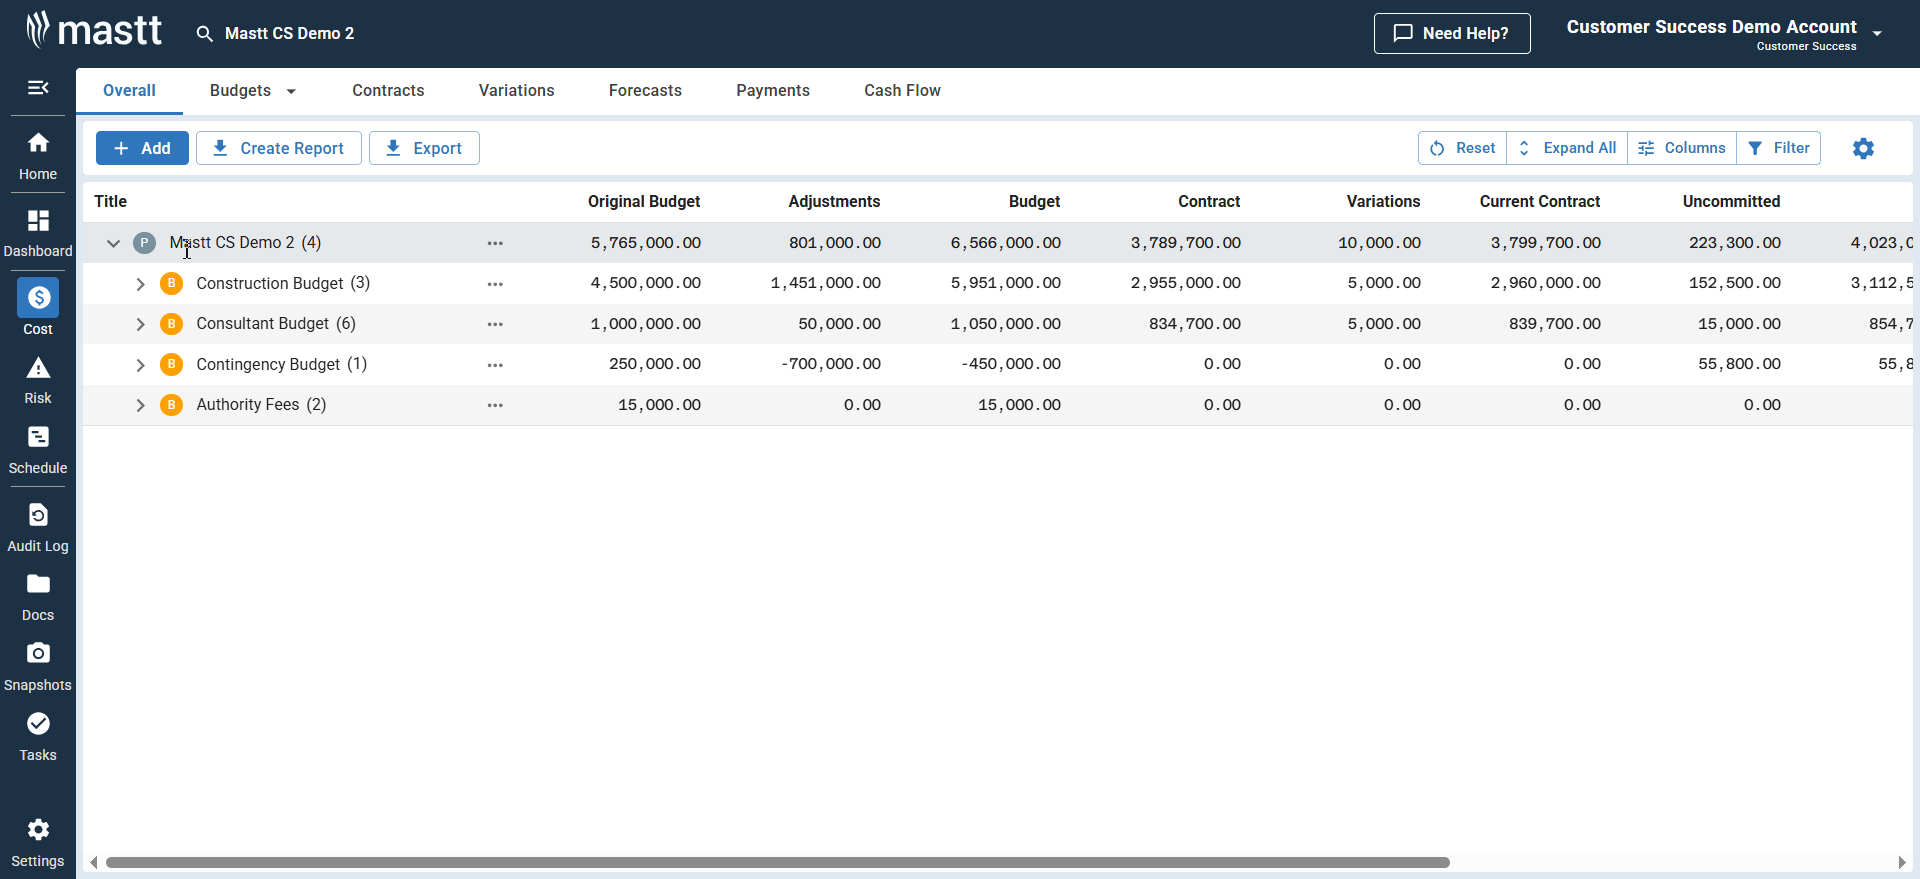Image resolution: width=1920 pixels, height=879 pixels.
Task: Click Expand All rows
Action: click(x=1567, y=148)
